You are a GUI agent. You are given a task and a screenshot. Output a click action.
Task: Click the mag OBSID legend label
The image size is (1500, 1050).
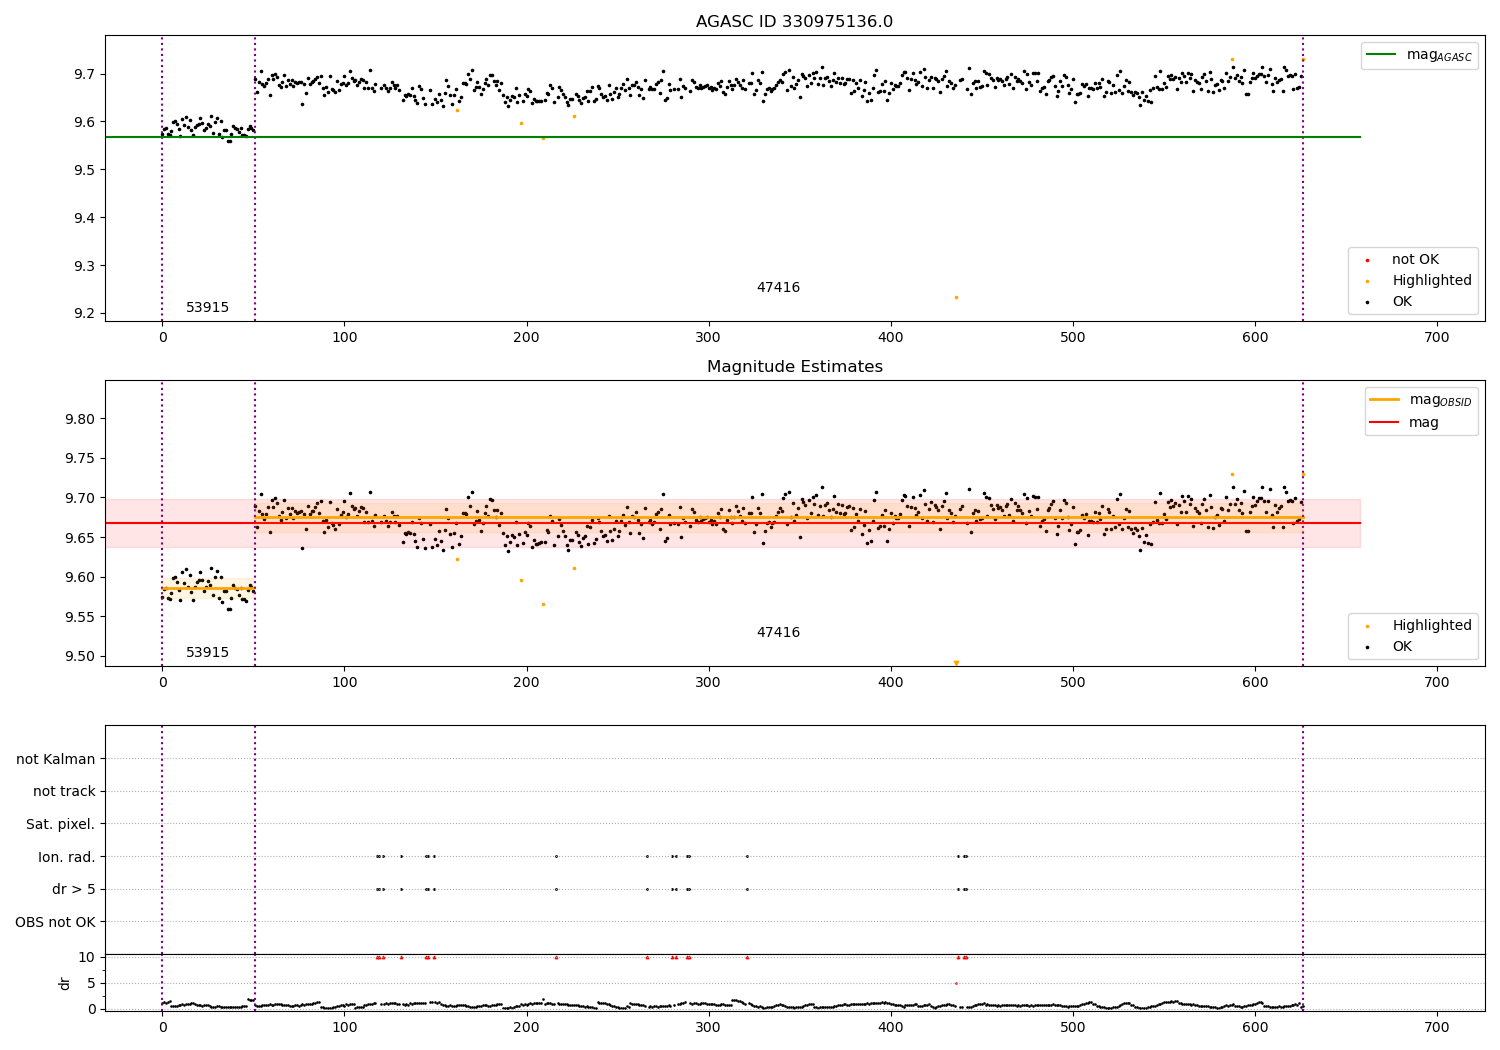tap(1441, 400)
